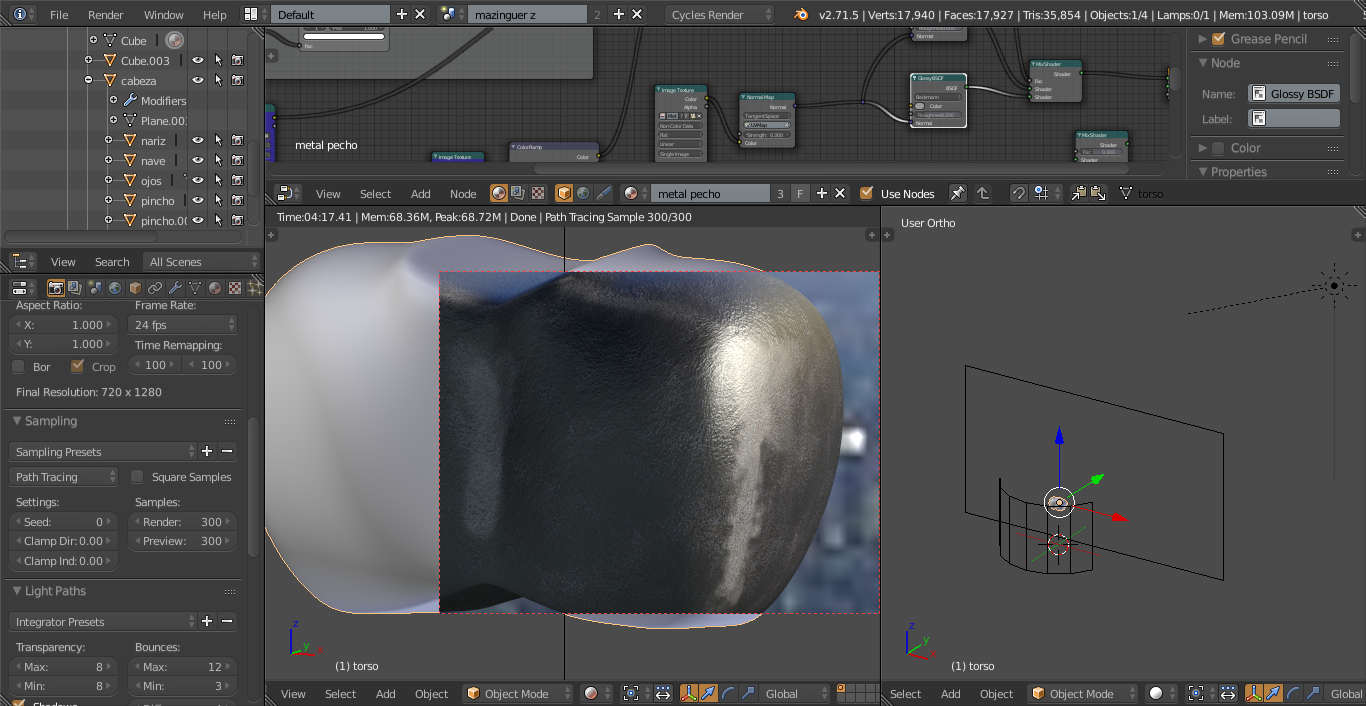Open the Path Tracing integrator dropdown
The width and height of the screenshot is (1366, 706).
click(x=64, y=477)
